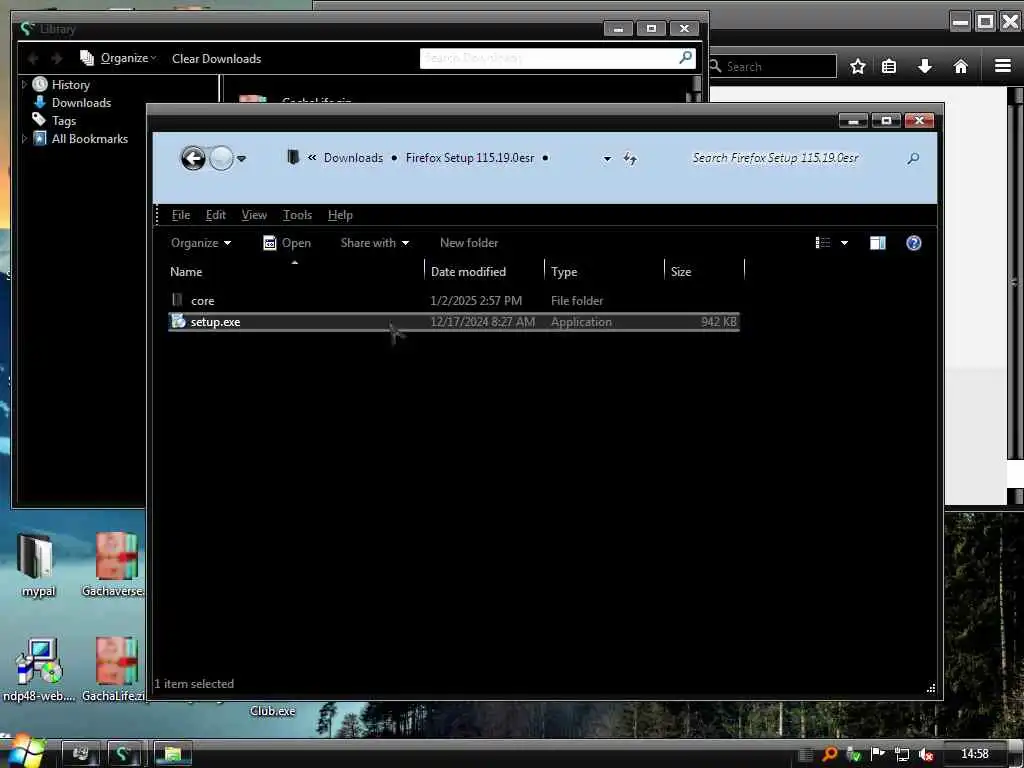Viewport: 1024px width, 768px height.
Task: Select the core folder
Action: [454, 301]
